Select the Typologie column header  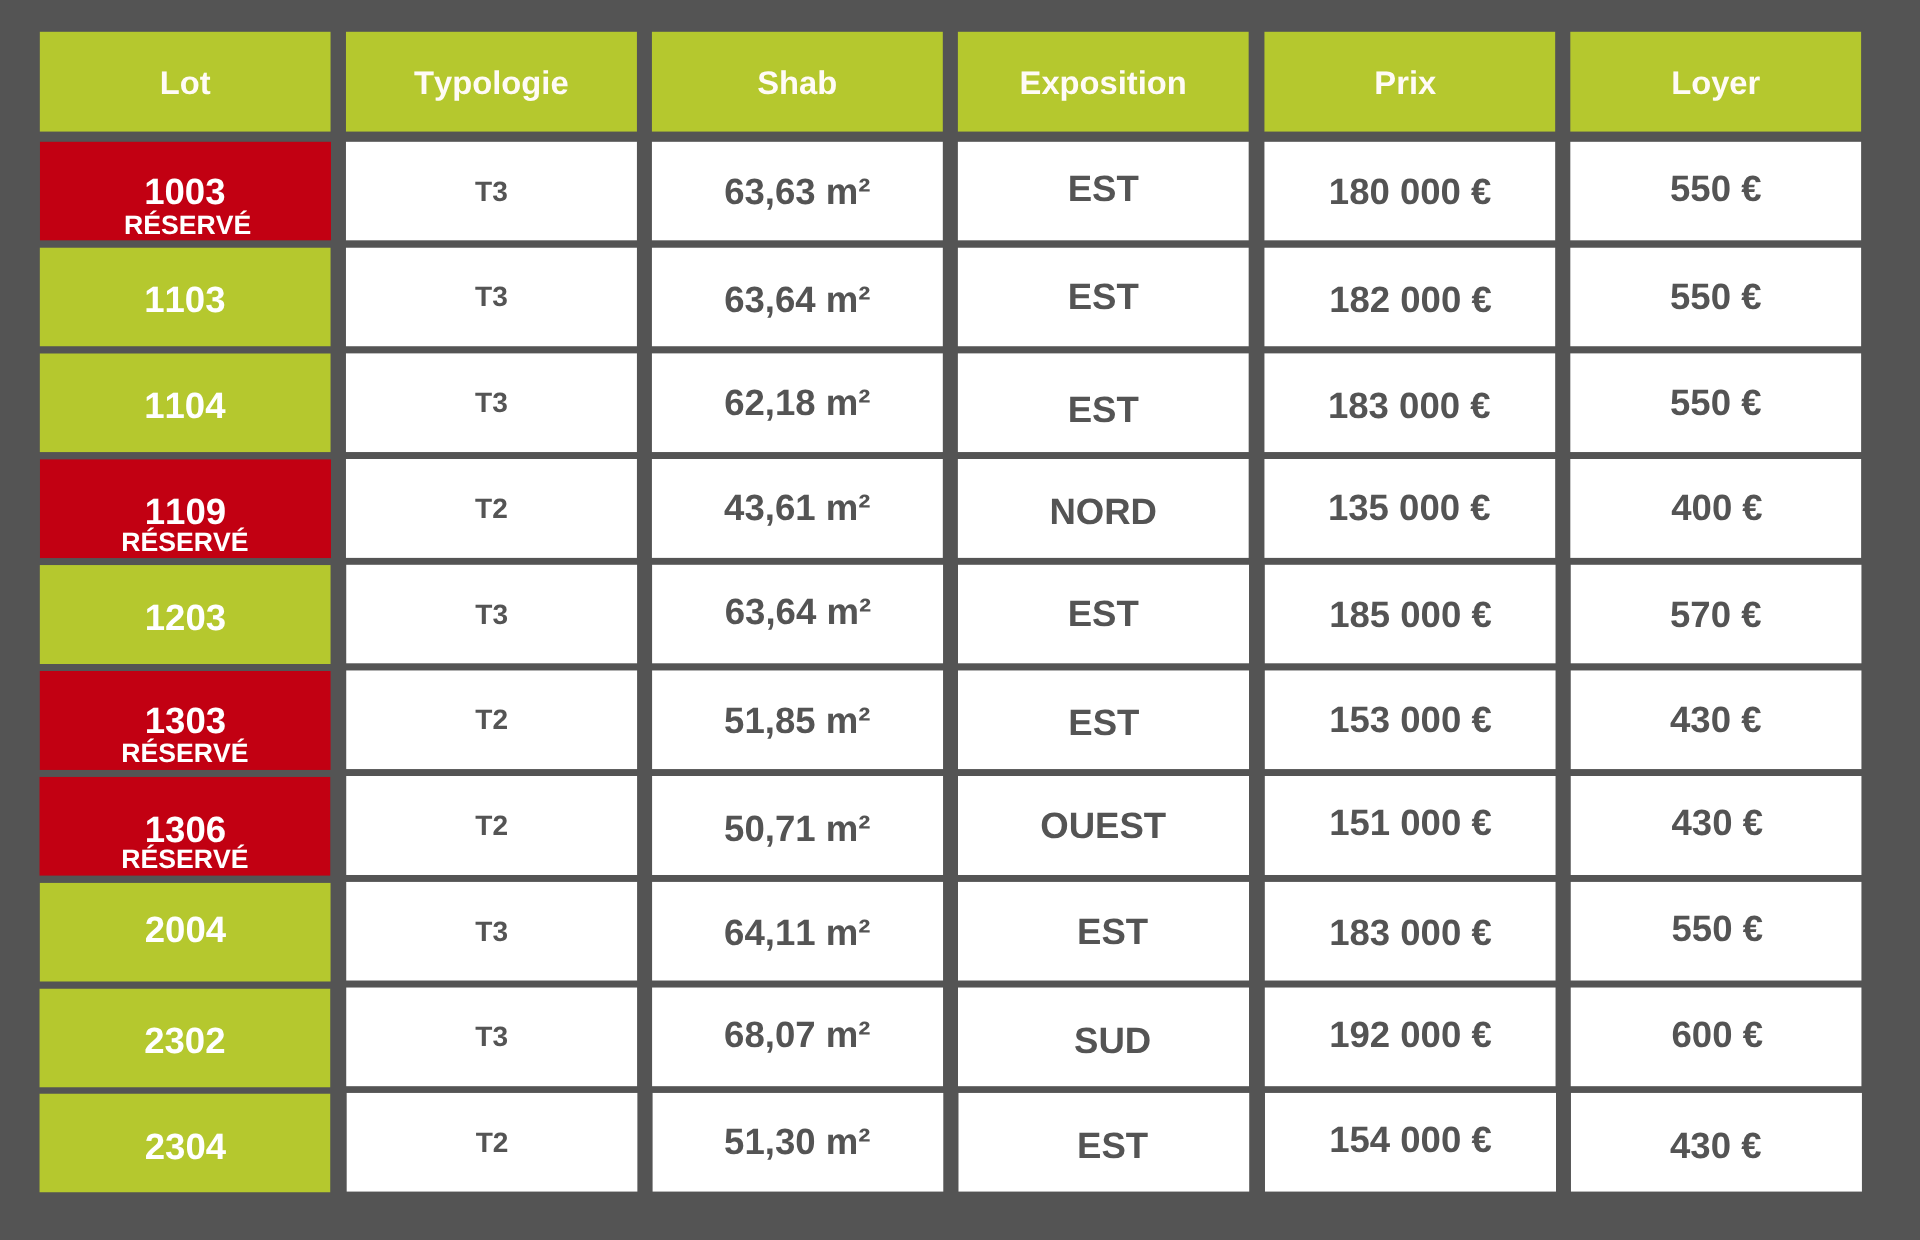(491, 82)
